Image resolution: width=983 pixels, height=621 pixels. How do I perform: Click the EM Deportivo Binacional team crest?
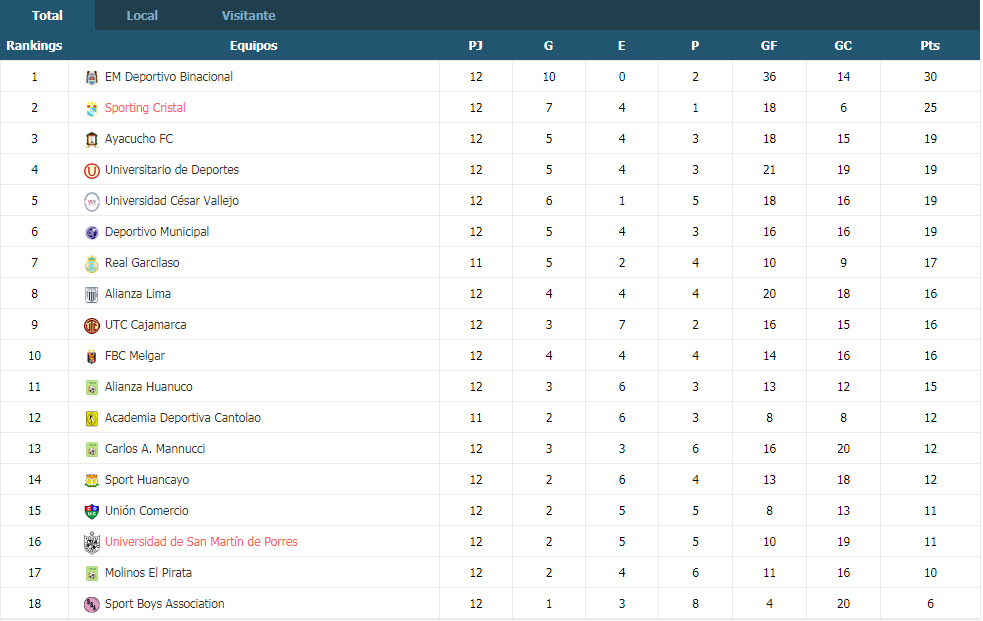(92, 77)
